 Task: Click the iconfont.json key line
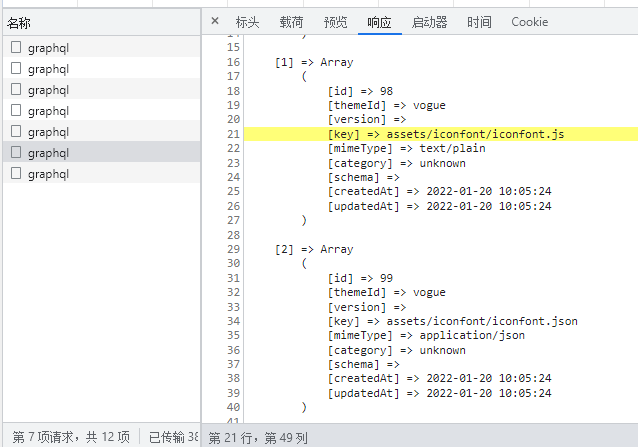click(x=453, y=321)
